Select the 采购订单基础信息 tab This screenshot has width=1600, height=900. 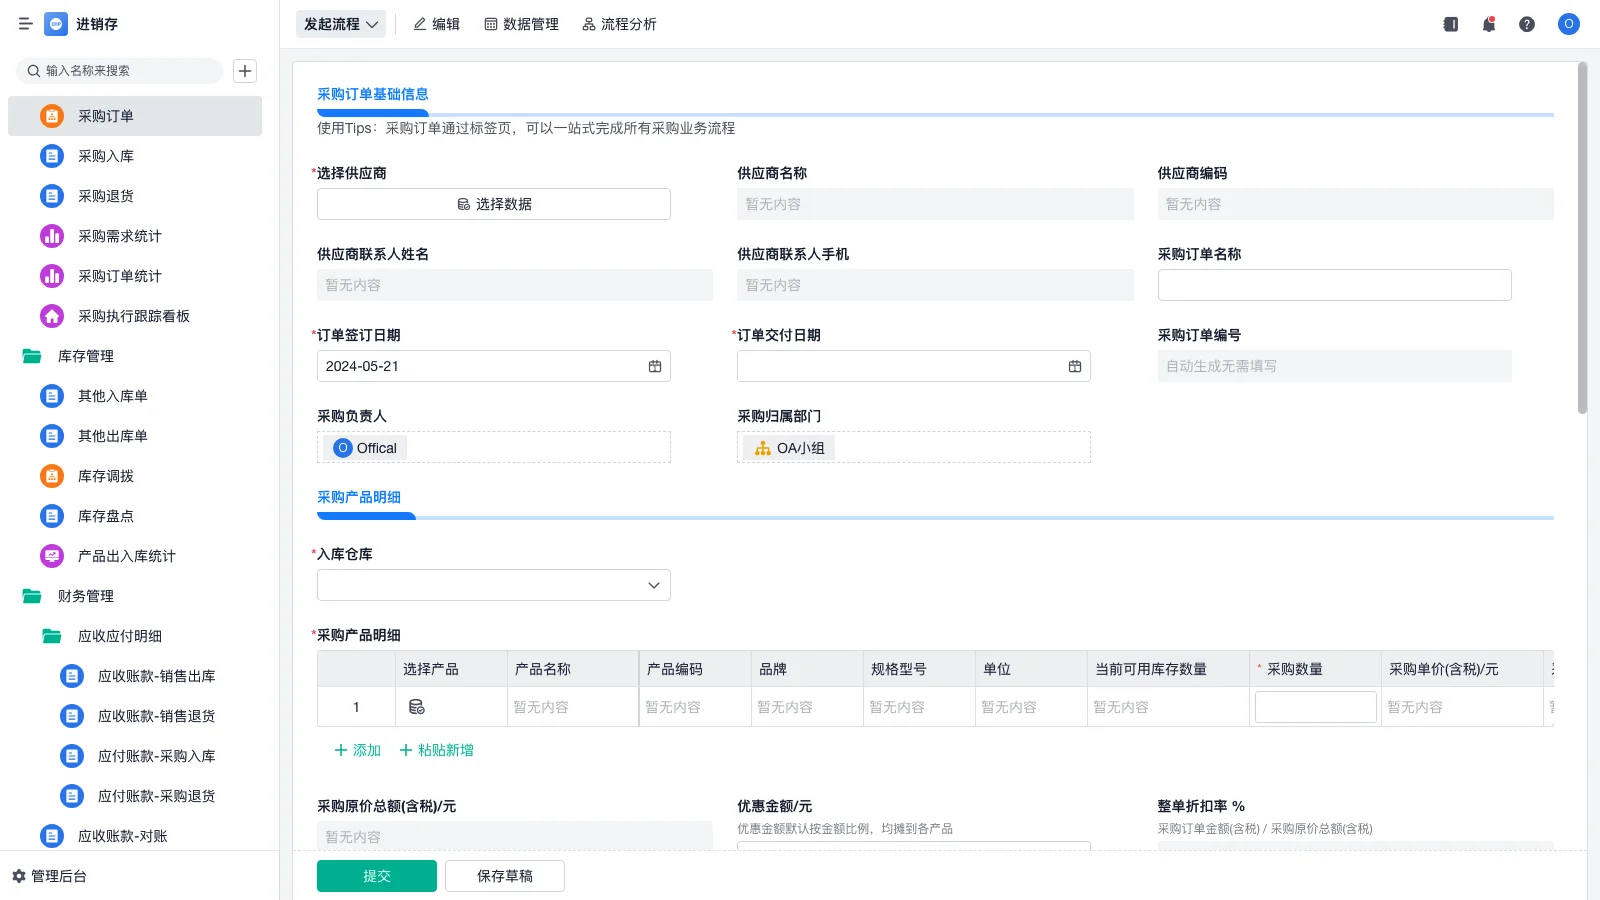coord(373,94)
